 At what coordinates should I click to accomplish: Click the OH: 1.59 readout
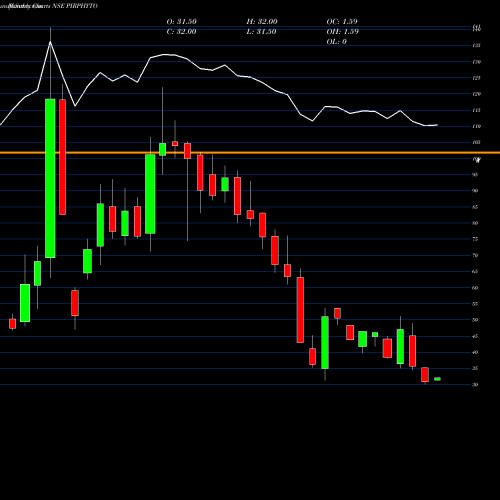pos(343,32)
